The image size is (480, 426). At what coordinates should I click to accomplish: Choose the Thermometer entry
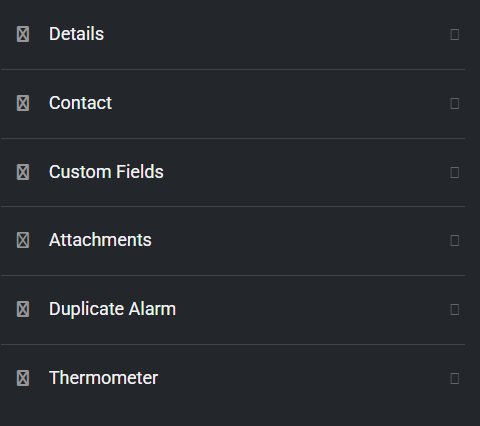click(103, 378)
